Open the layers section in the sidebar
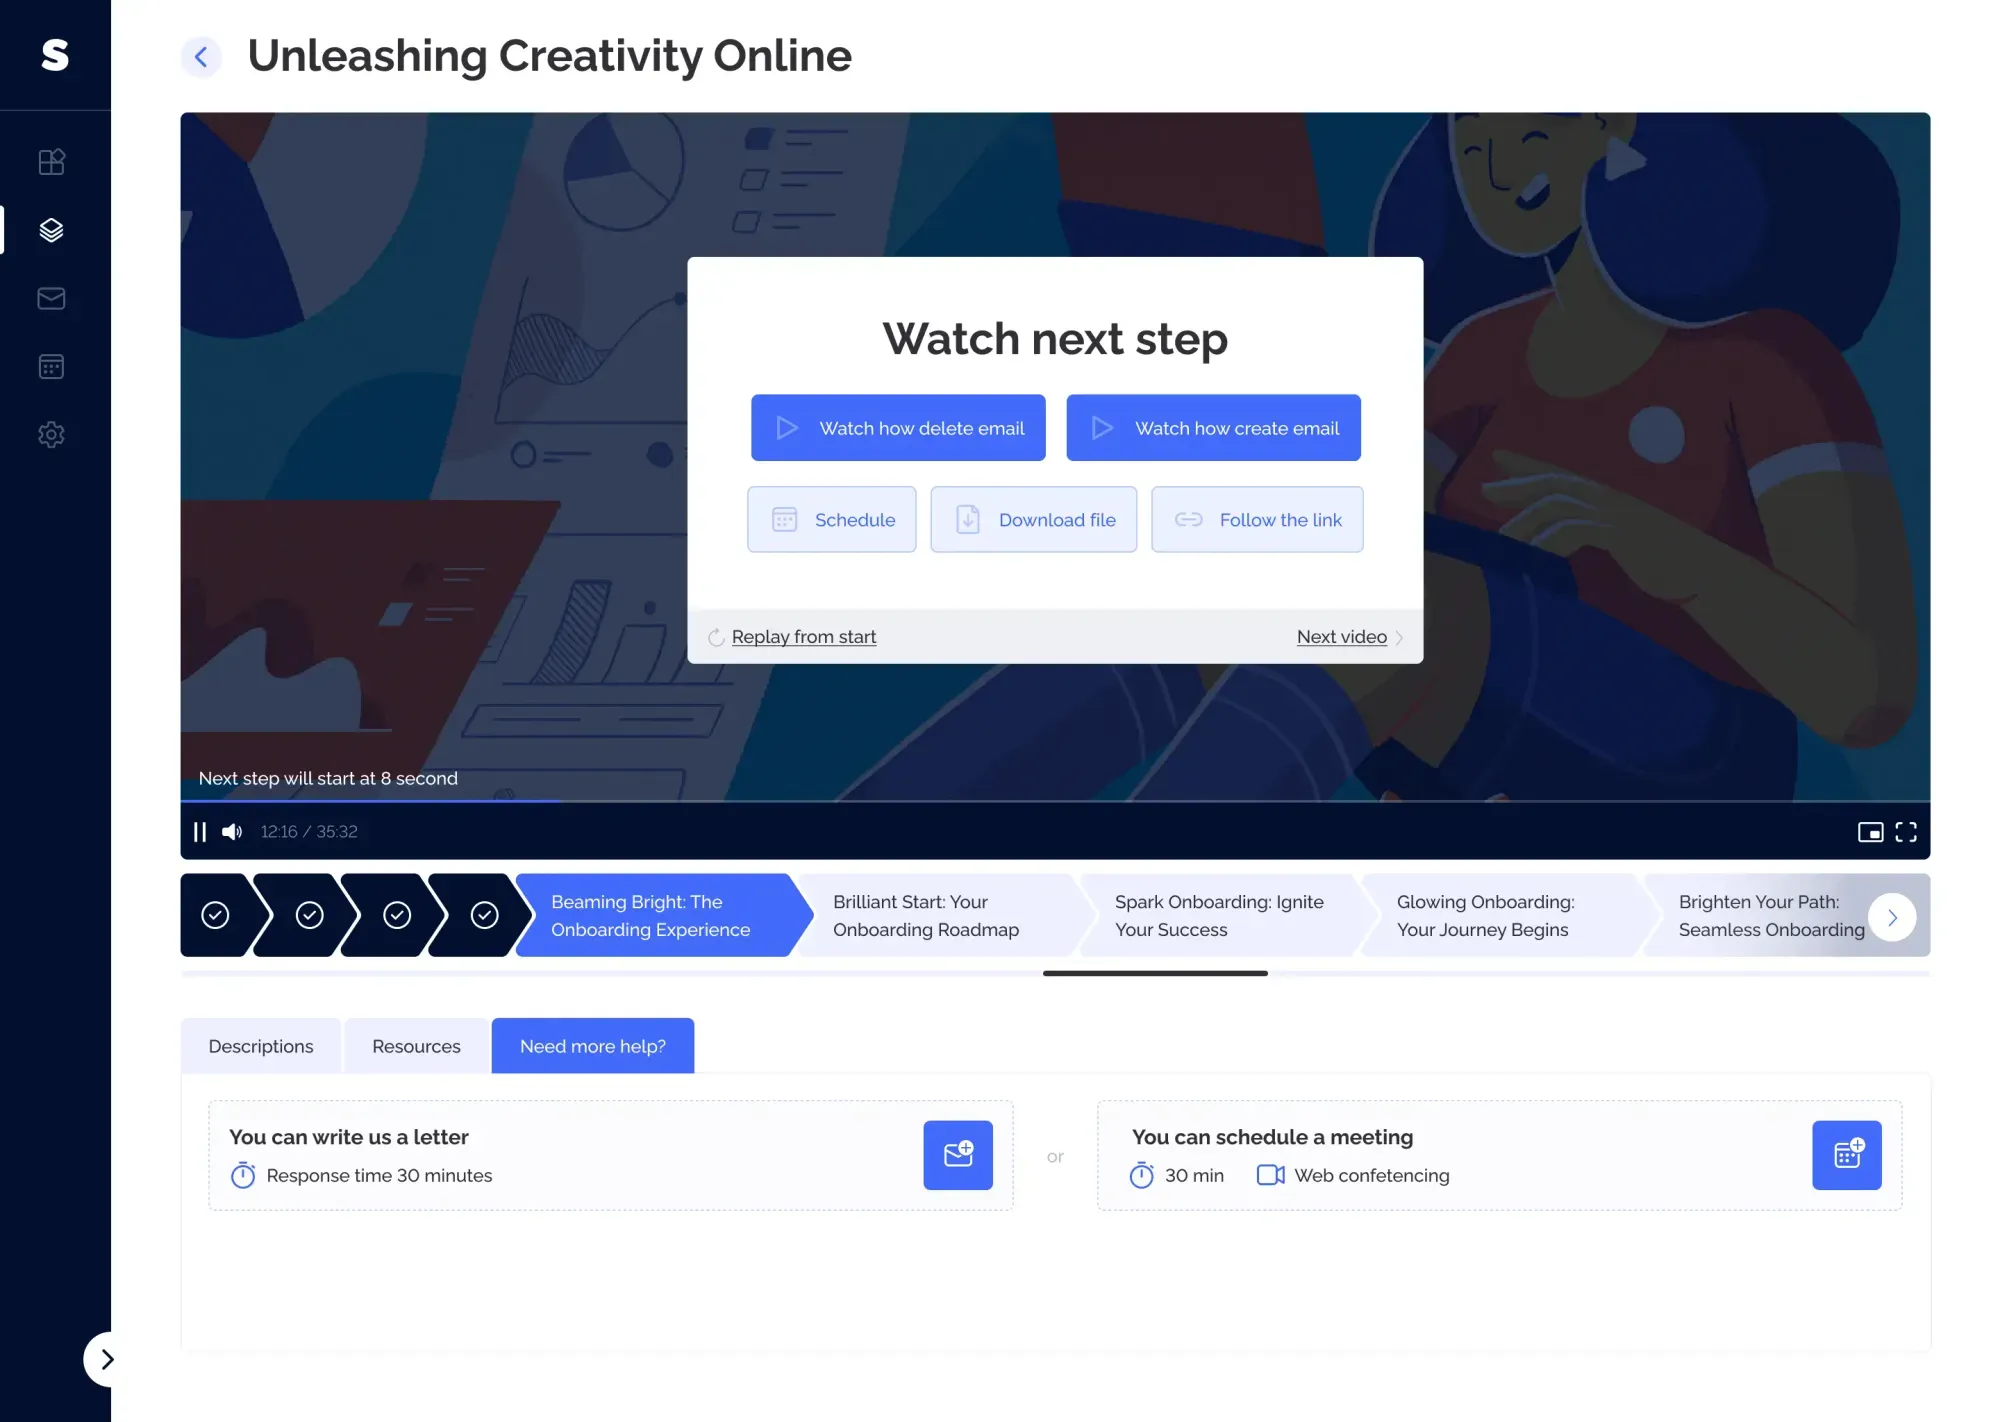This screenshot has height=1422, width=2000. 51,230
